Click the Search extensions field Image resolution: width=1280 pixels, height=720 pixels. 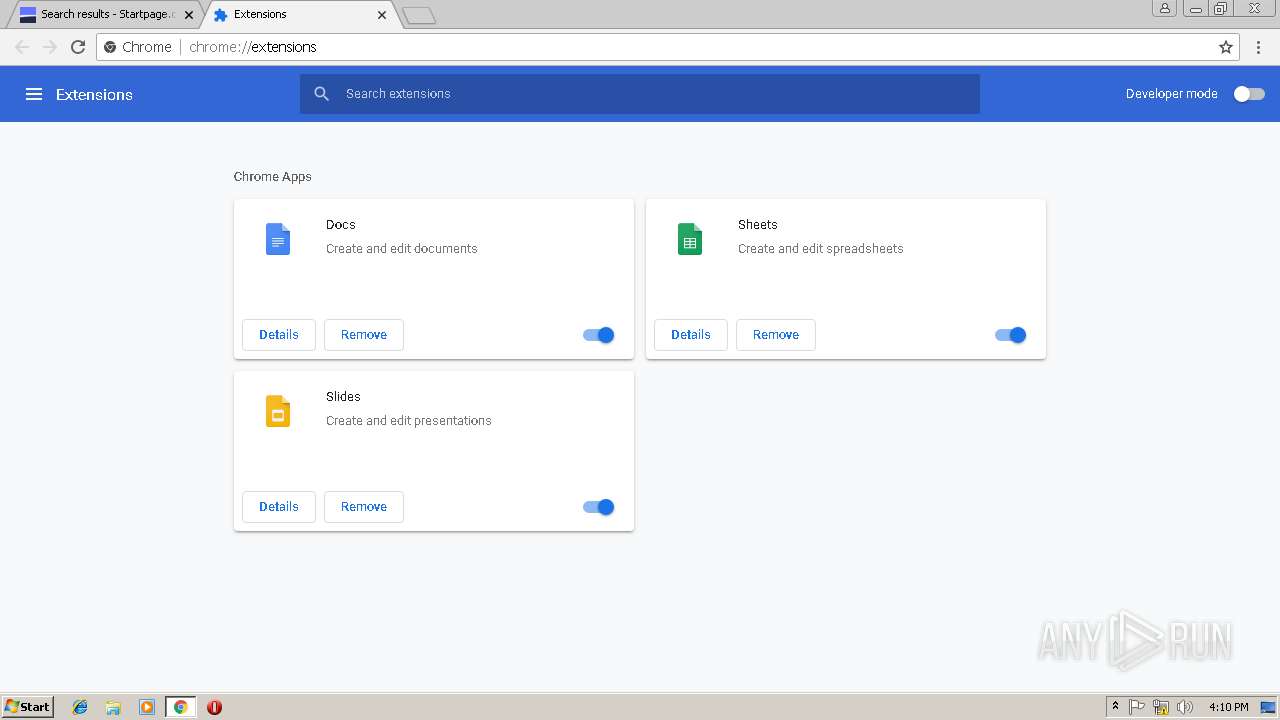[640, 94]
